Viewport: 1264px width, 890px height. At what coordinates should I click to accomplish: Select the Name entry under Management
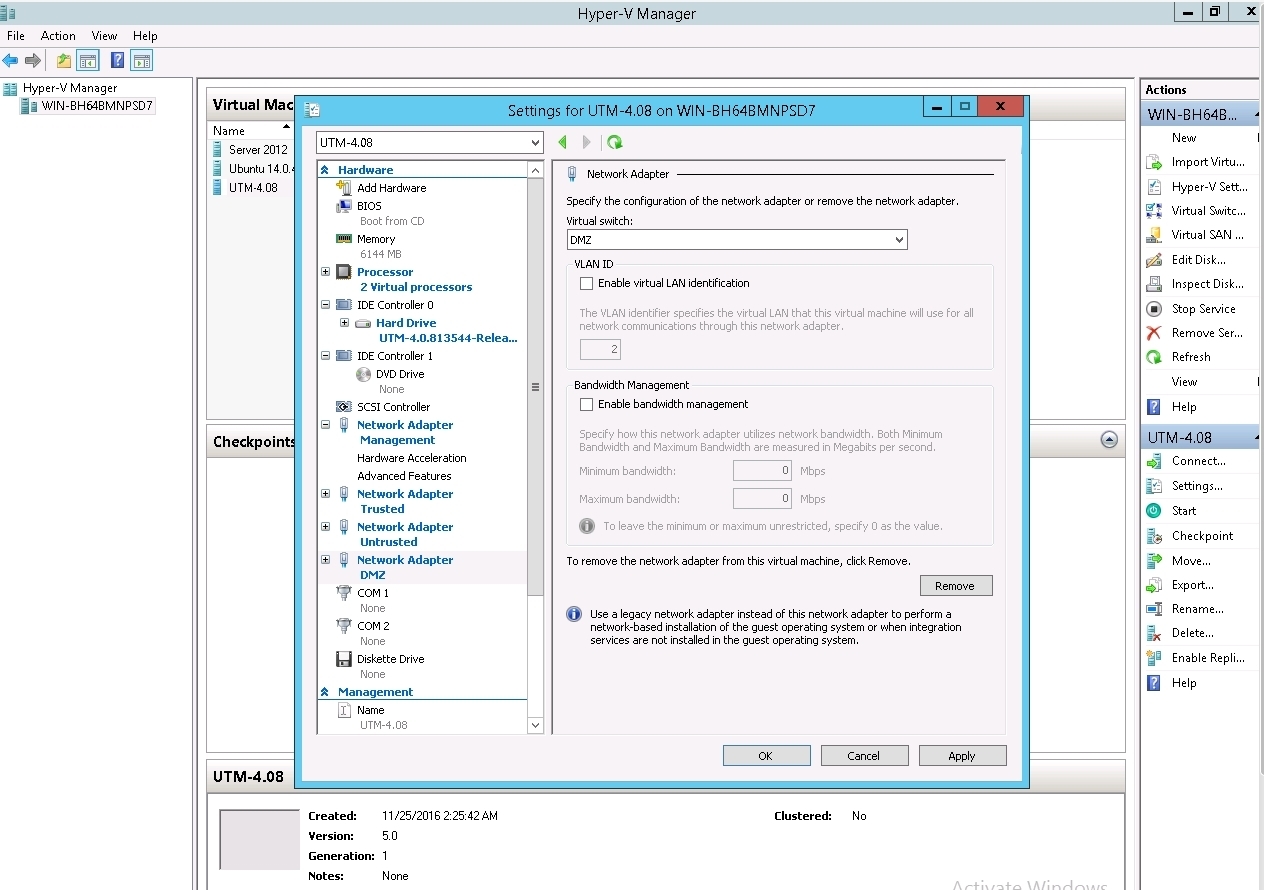coord(371,710)
